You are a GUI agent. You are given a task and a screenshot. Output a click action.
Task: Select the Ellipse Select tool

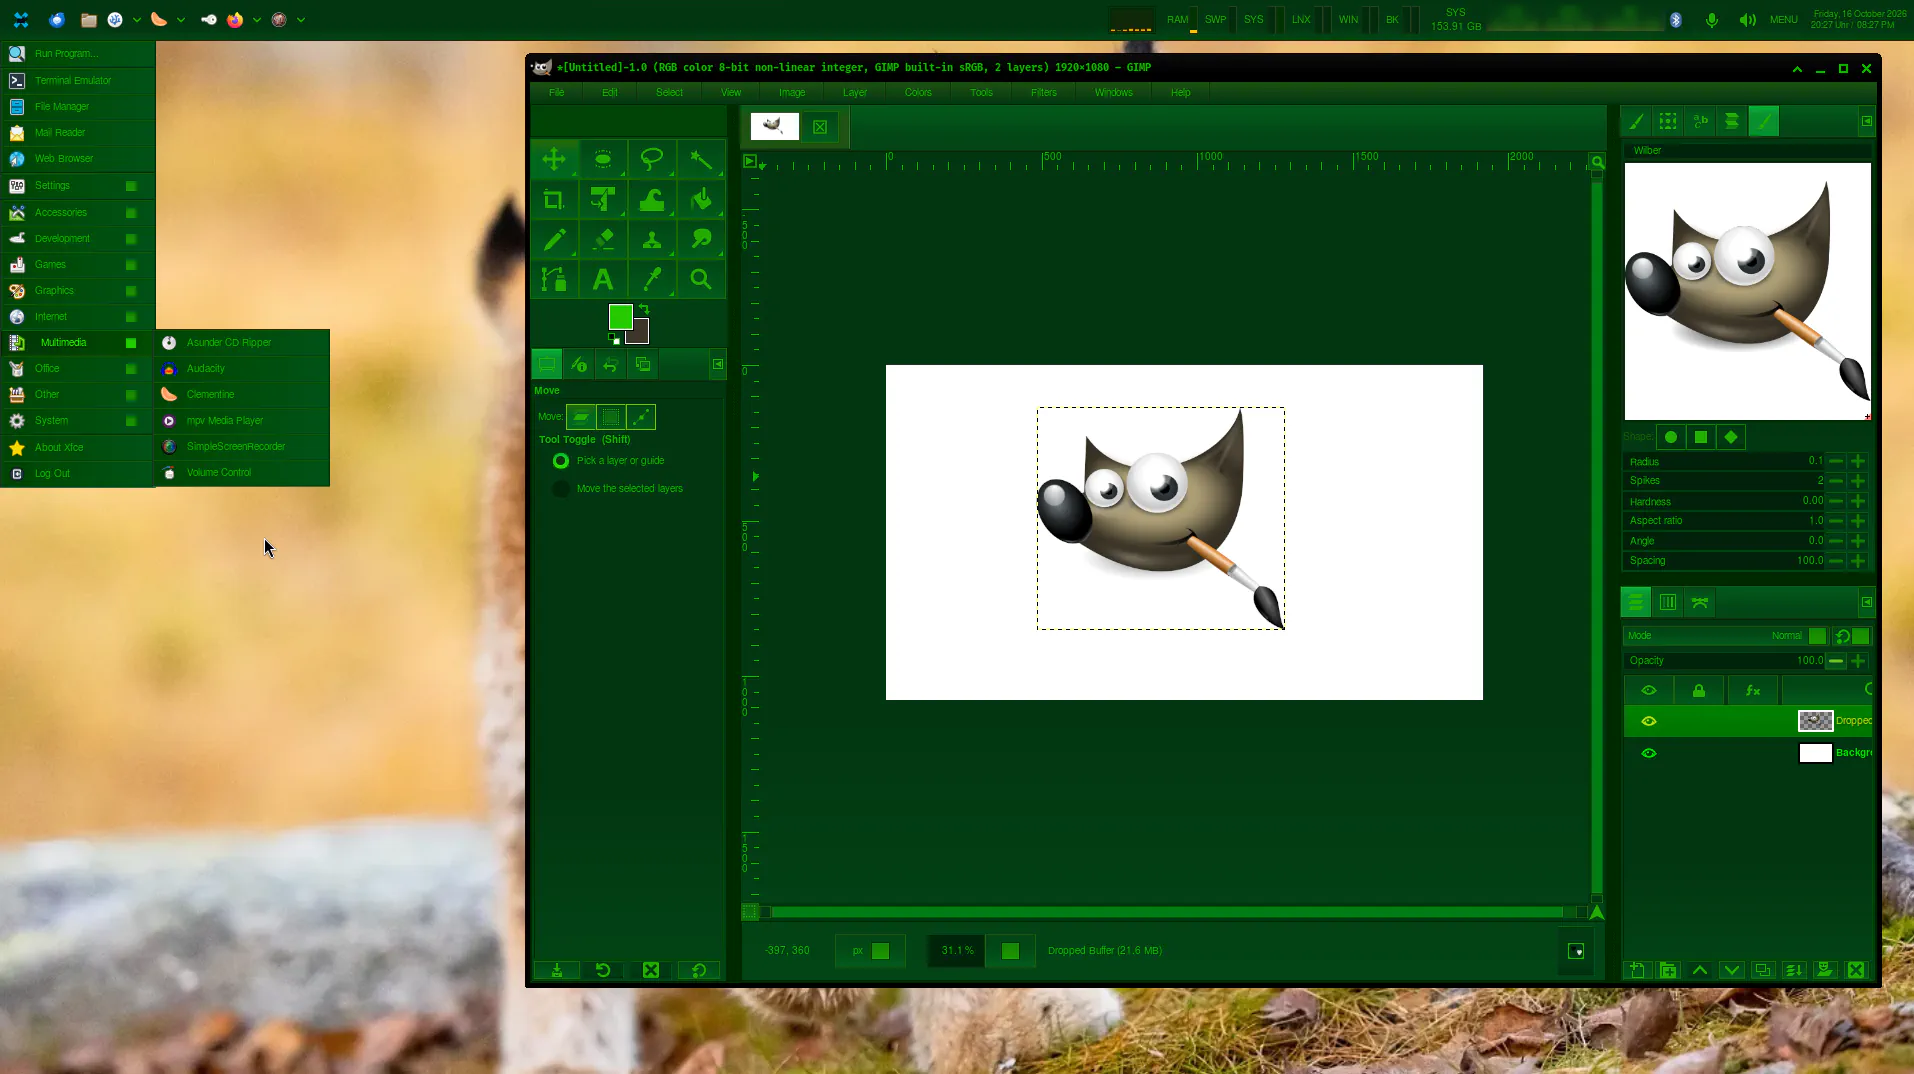point(603,160)
